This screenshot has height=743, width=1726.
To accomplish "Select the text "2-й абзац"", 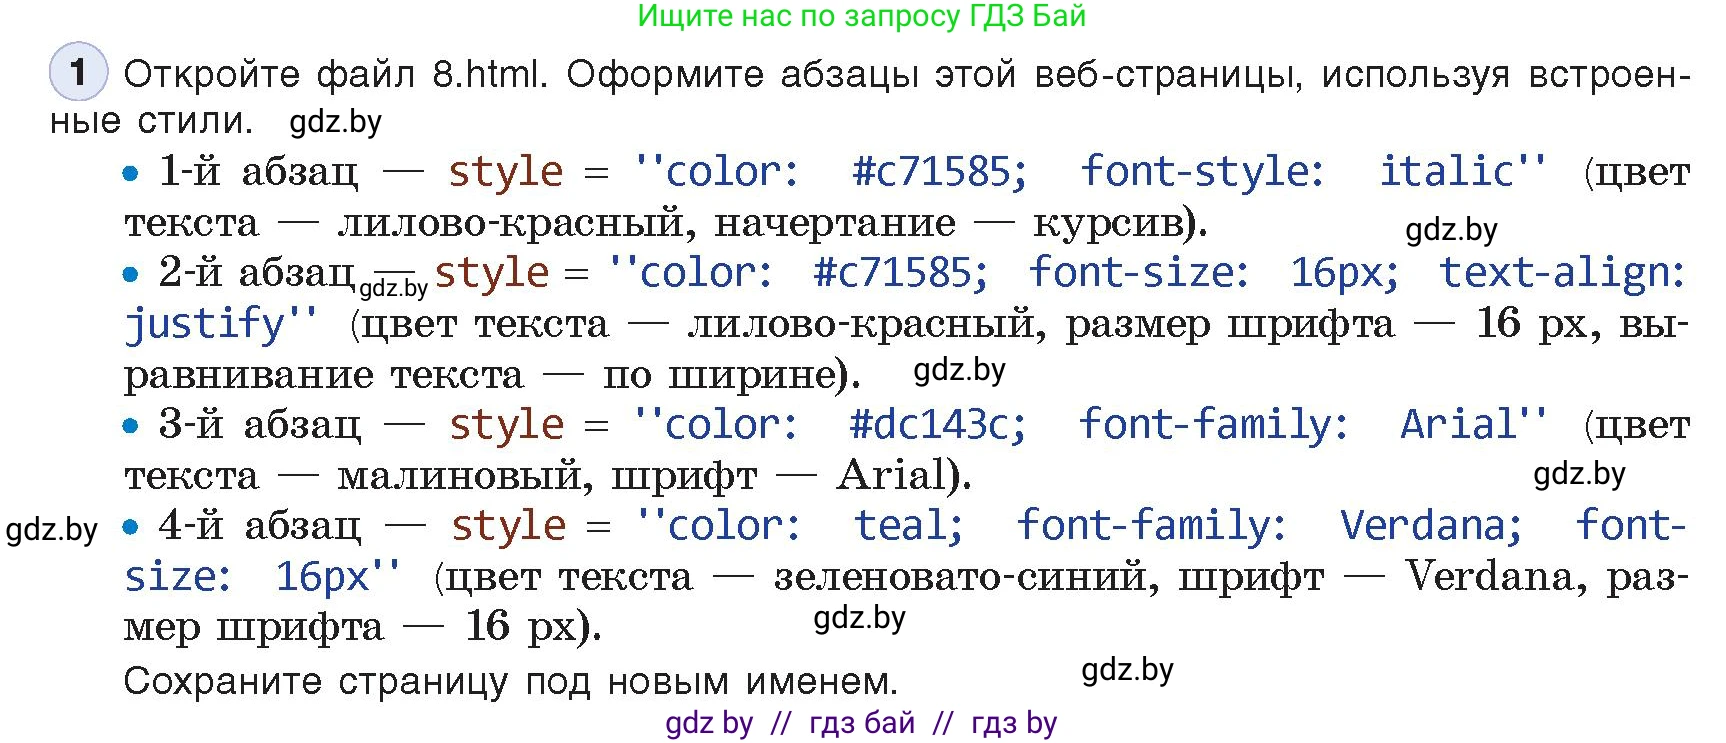I will (257, 272).
